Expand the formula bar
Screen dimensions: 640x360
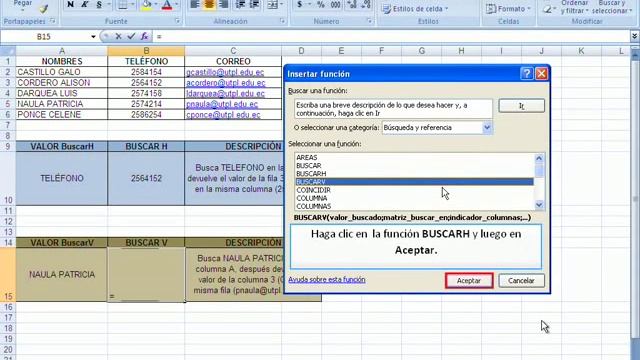tap(635, 37)
